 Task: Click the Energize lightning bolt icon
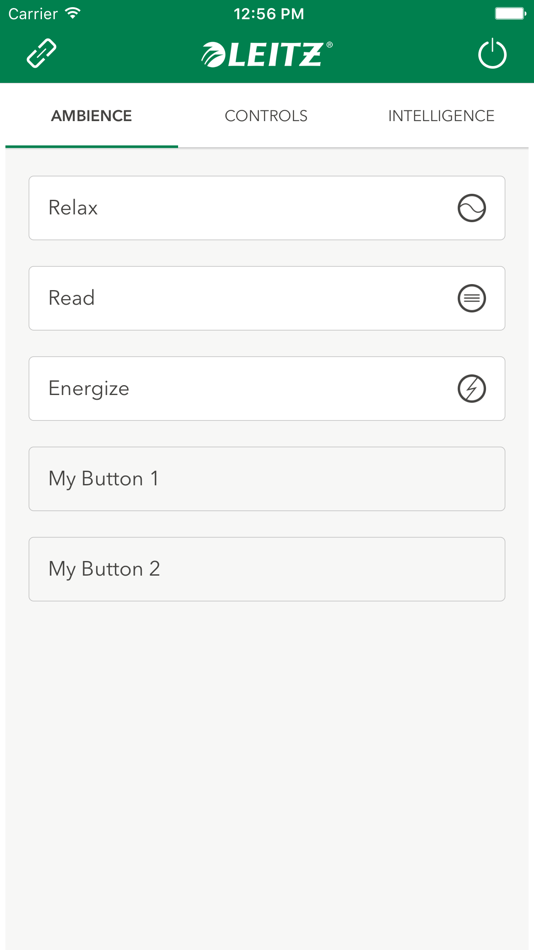tap(472, 388)
